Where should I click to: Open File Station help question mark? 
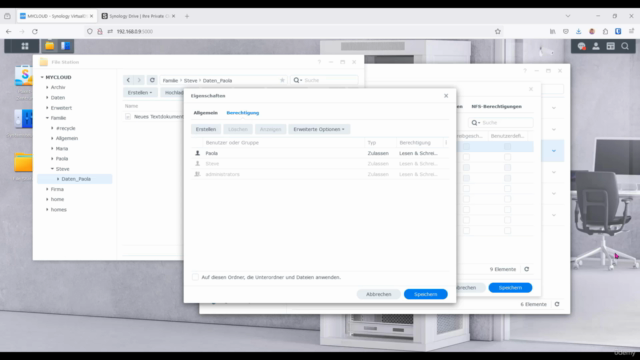(x=319, y=62)
